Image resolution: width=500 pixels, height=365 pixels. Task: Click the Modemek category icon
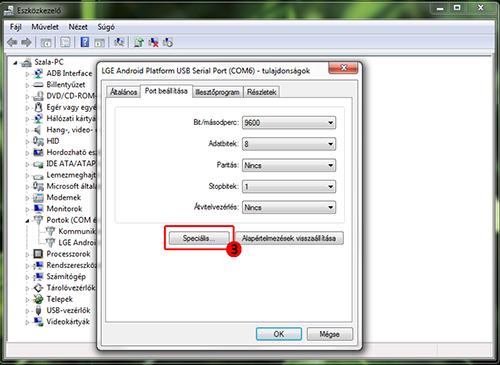[38, 198]
